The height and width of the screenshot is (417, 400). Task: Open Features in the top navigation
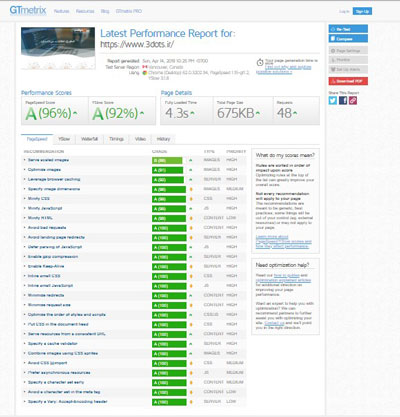[62, 11]
